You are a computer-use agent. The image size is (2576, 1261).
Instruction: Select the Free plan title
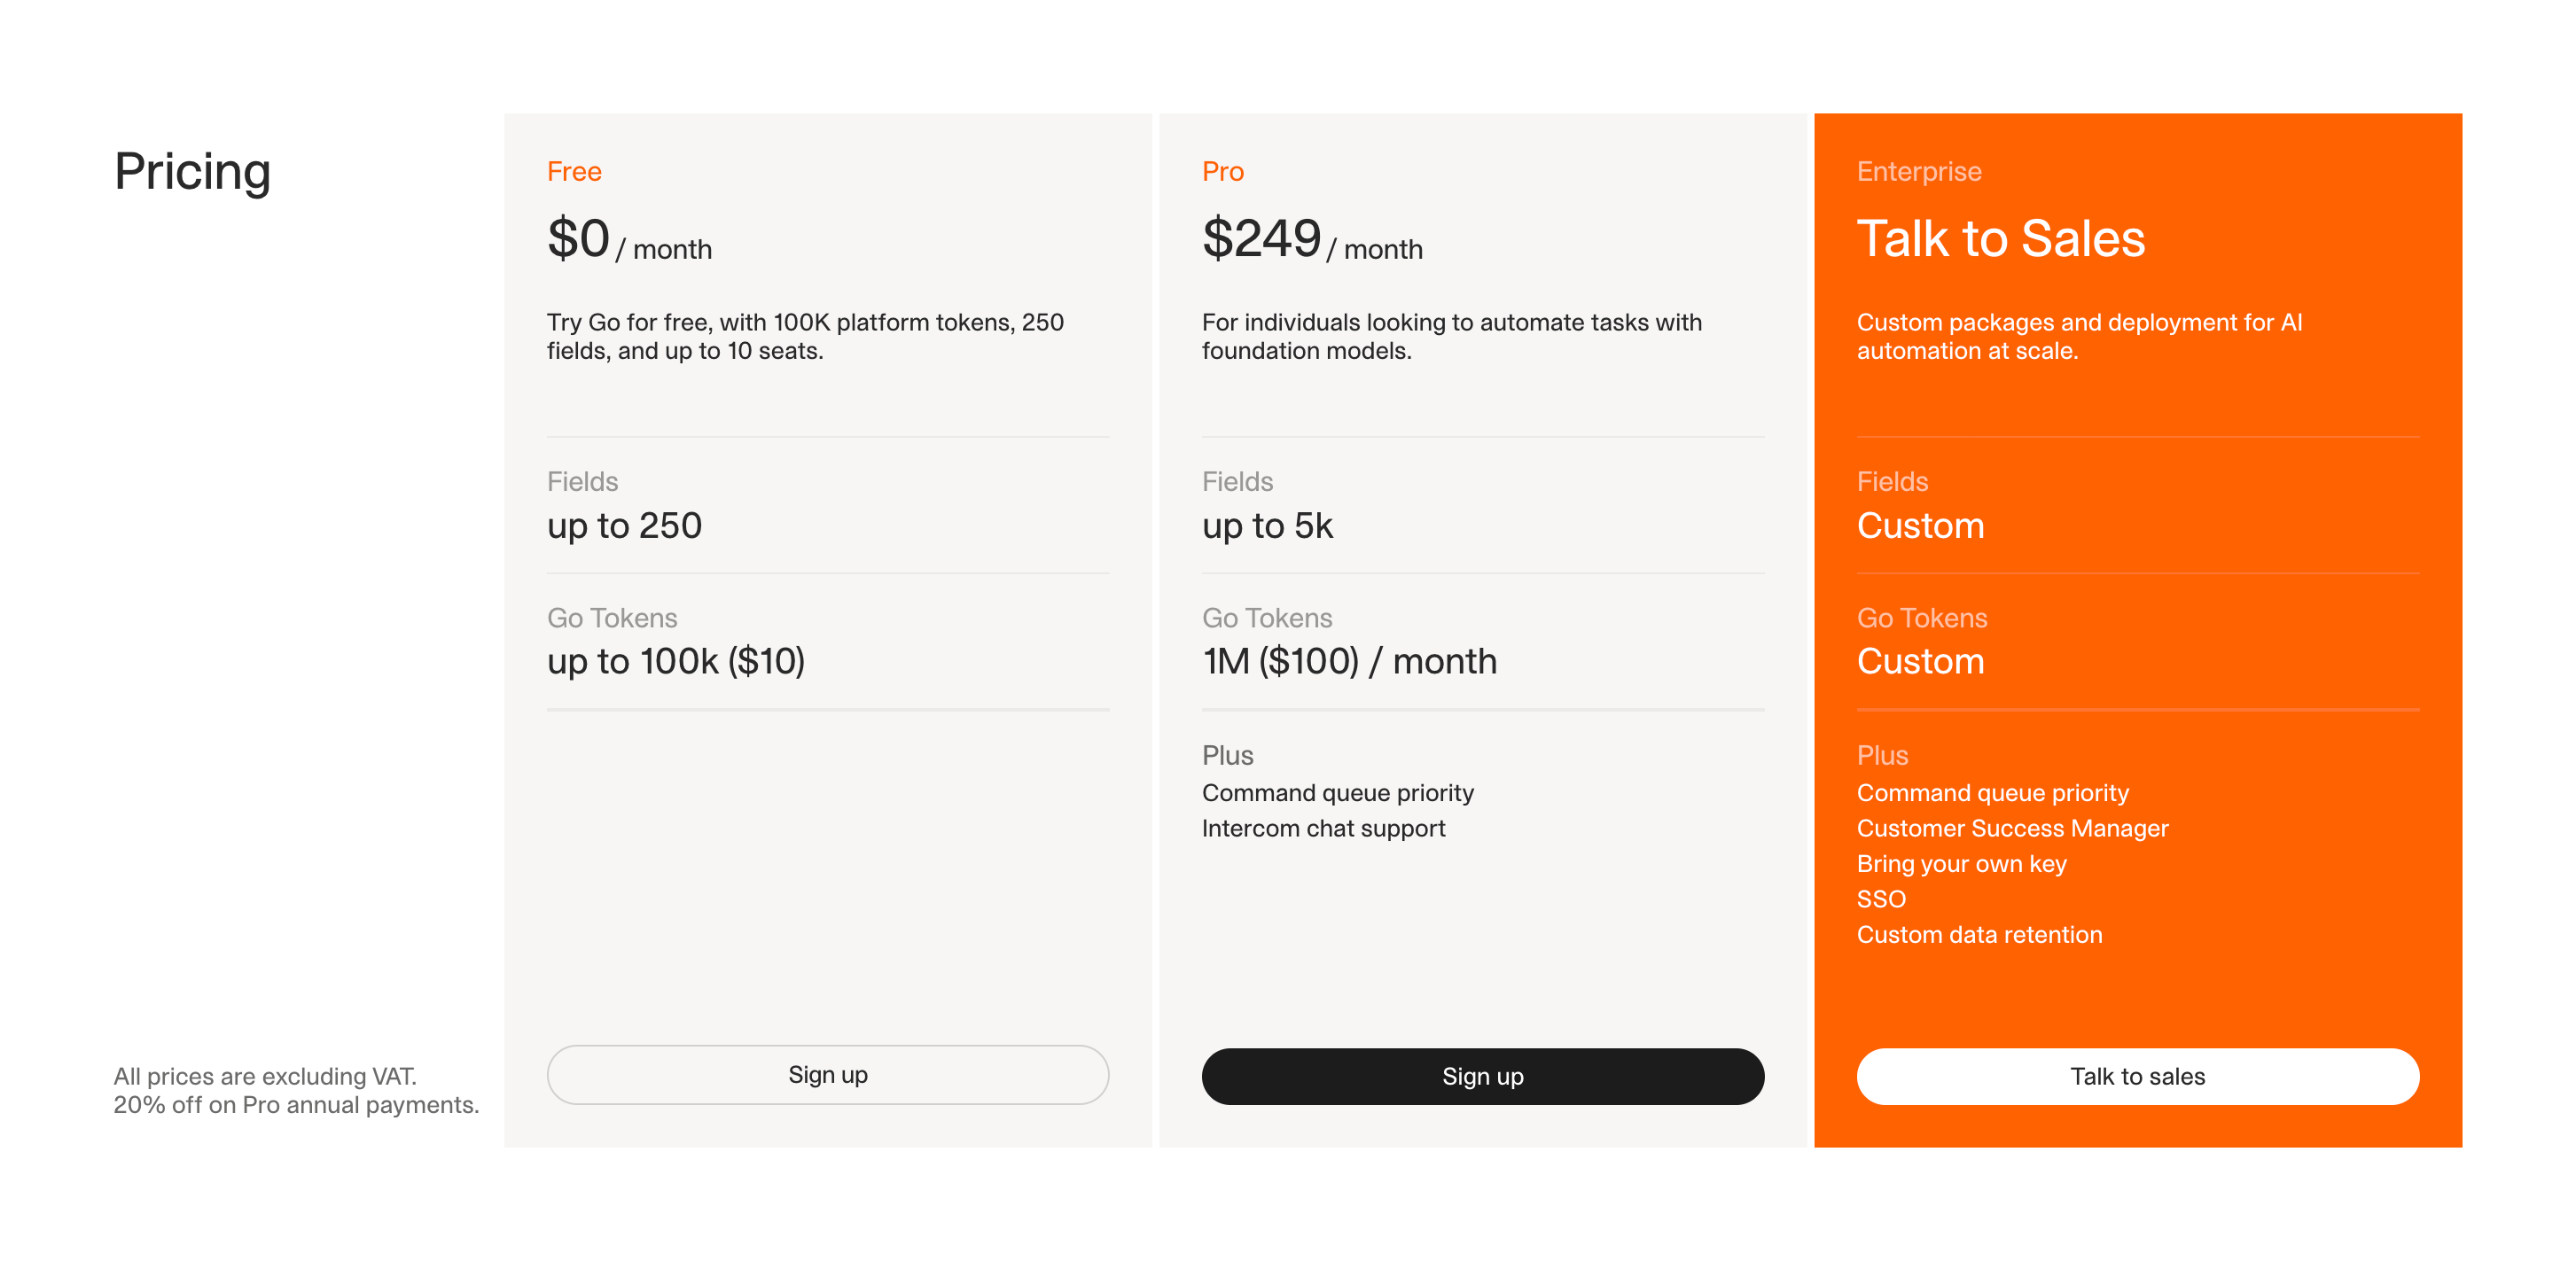tap(574, 172)
